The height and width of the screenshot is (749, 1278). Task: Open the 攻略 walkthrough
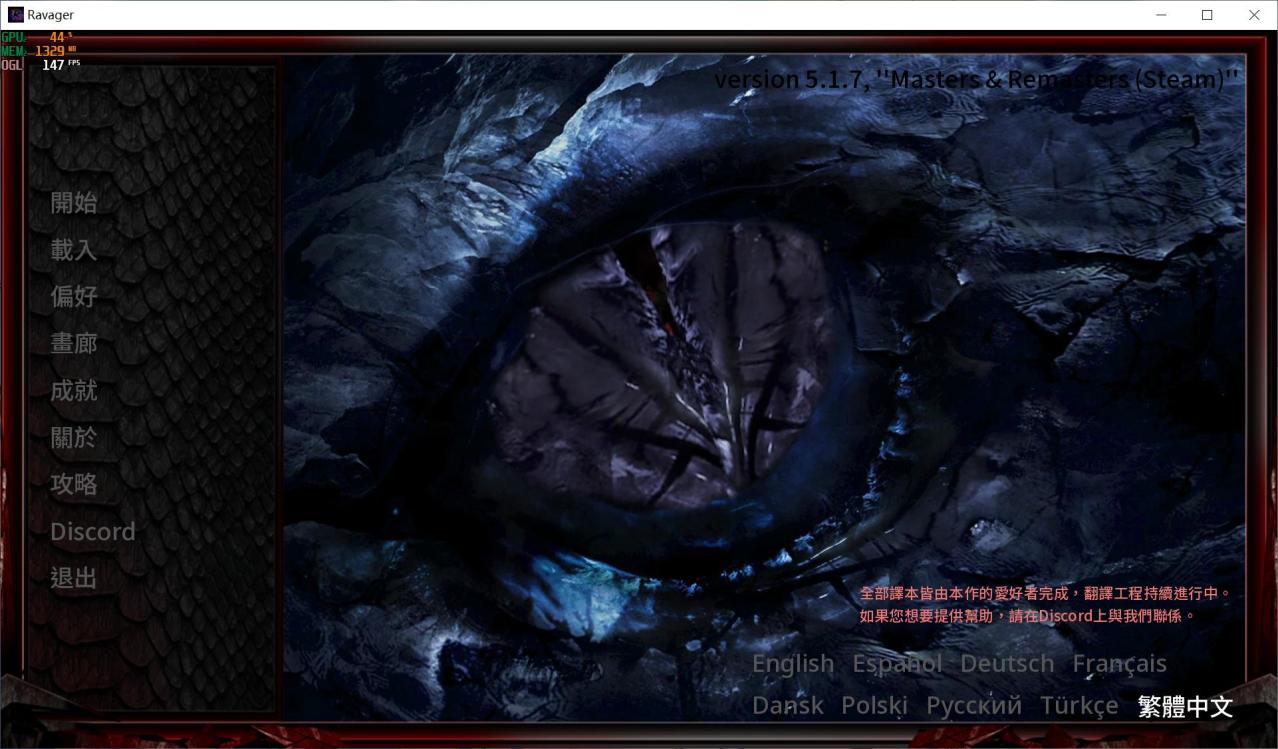click(74, 484)
